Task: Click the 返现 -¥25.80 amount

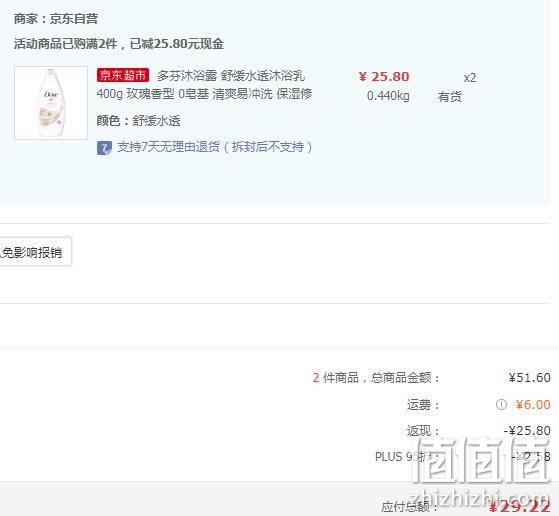Action: tap(527, 430)
